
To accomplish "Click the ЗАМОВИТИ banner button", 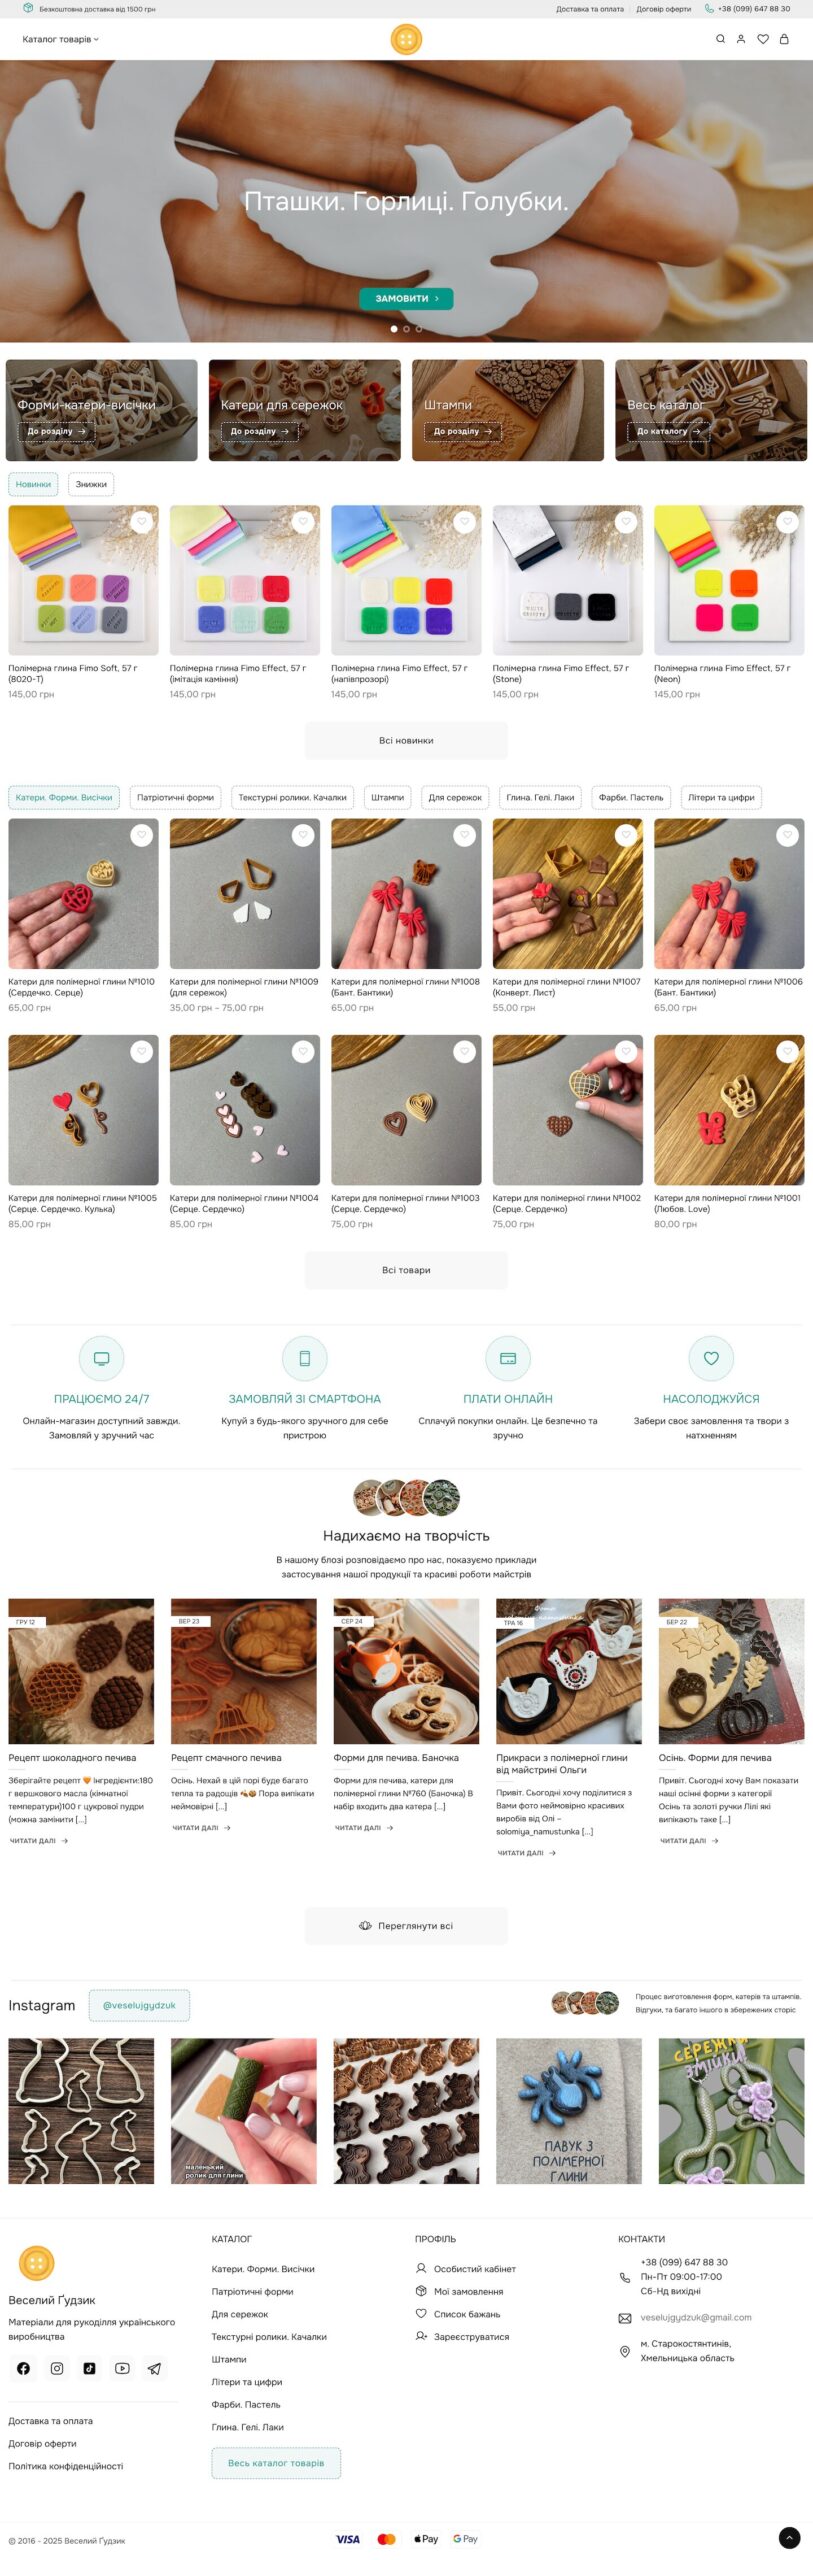I will click(406, 298).
